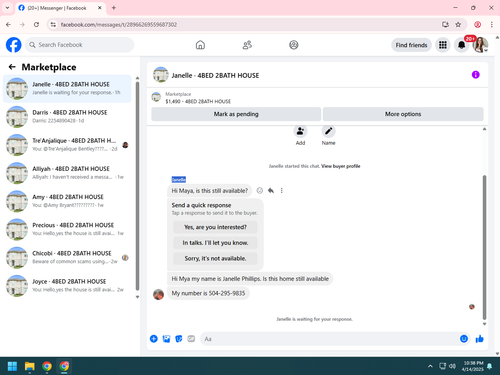This screenshot has width=500, height=375.
Task: Open the purple conversation information icon
Action: point(476,75)
